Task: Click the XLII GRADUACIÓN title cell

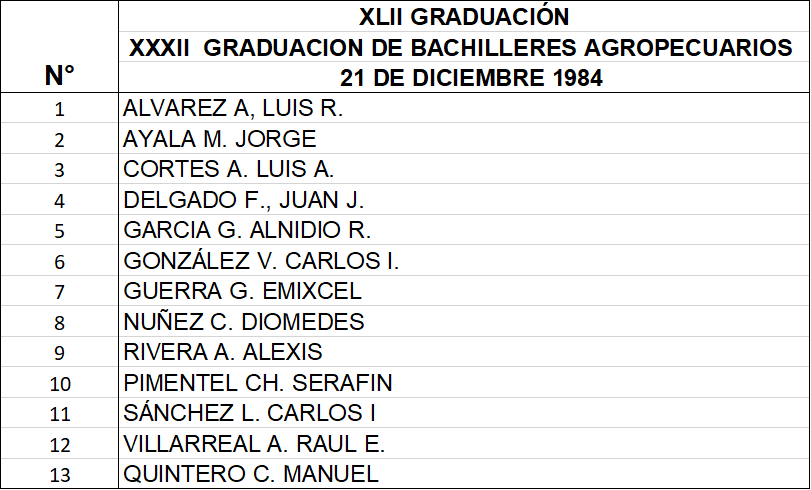Action: pyautogui.click(x=464, y=17)
